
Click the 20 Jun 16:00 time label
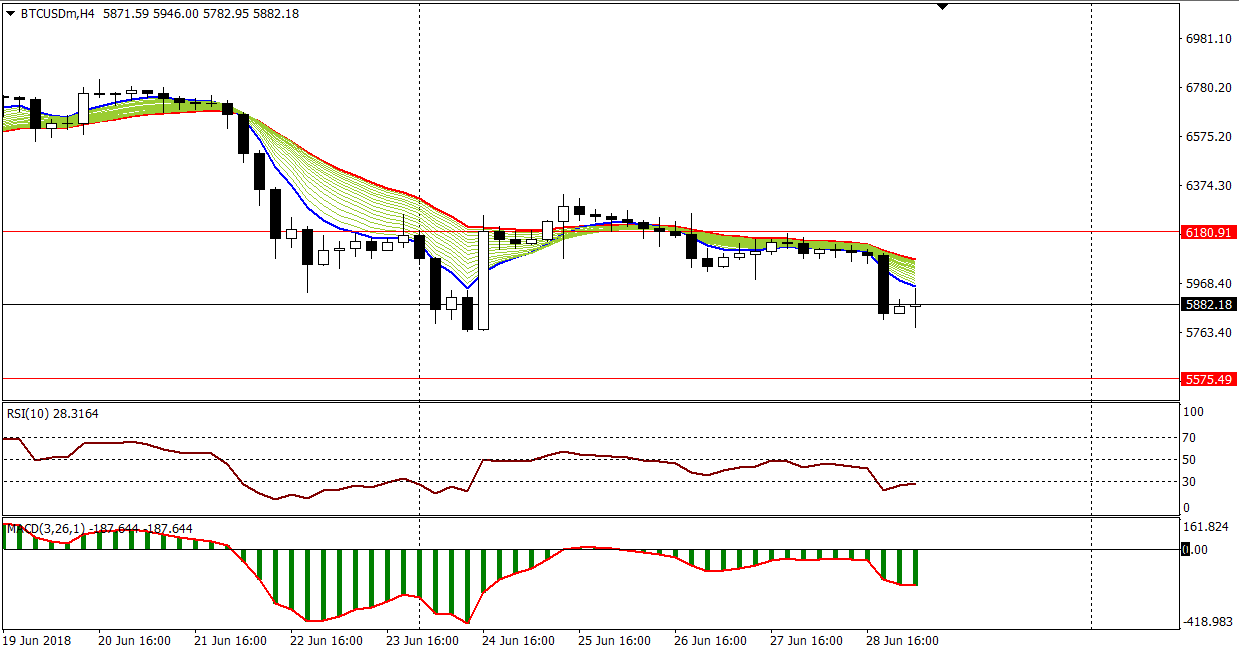point(135,640)
